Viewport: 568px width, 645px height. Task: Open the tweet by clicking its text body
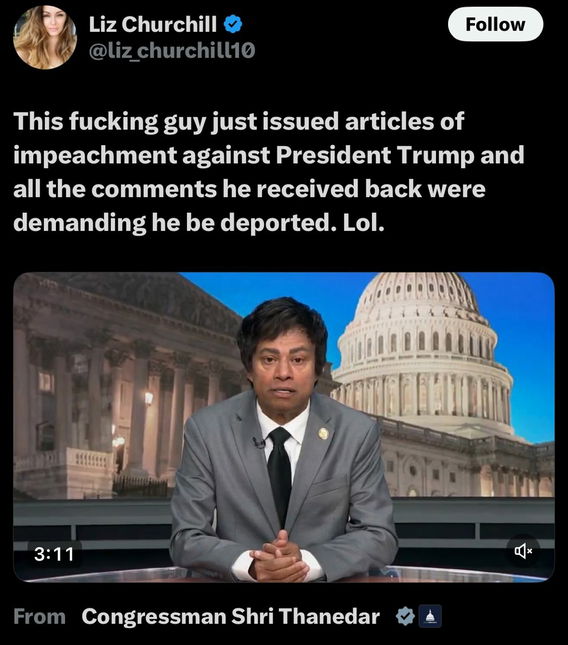point(269,172)
